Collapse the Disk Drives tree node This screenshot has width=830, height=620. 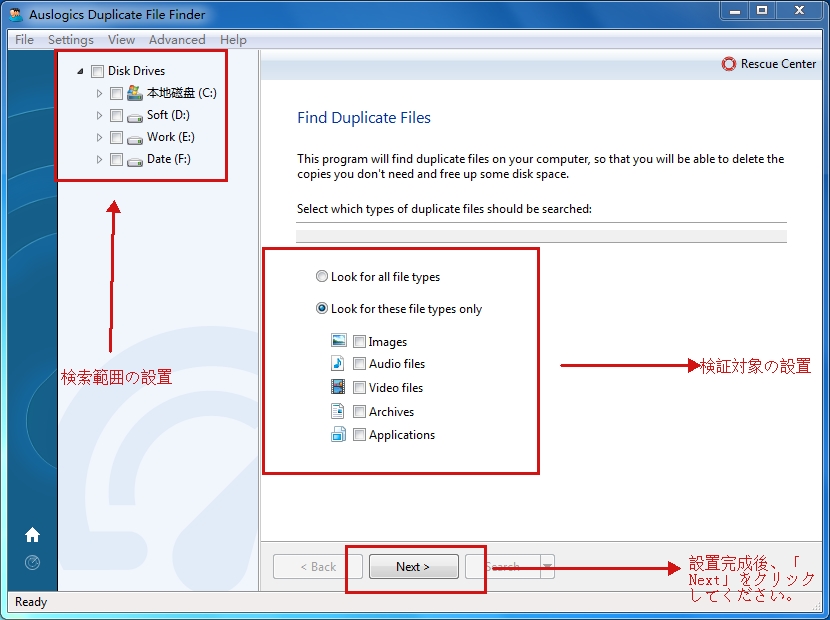click(x=80, y=71)
